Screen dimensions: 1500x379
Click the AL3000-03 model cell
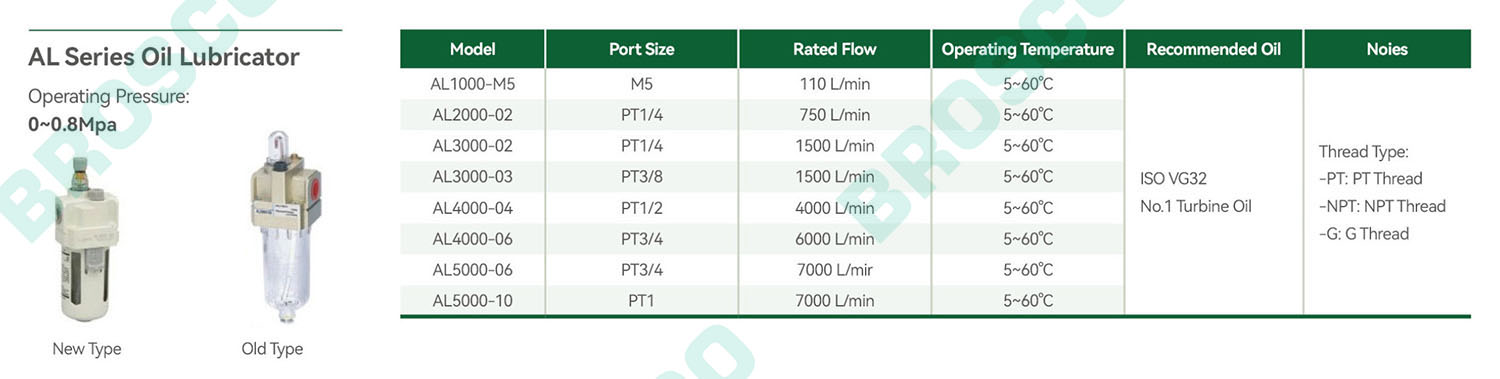(473, 177)
